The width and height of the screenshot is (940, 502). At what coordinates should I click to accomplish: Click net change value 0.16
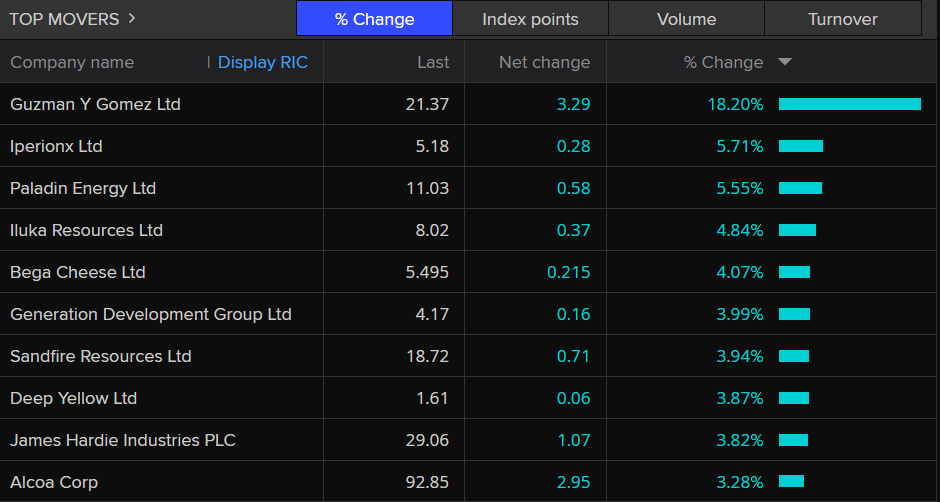(x=574, y=314)
